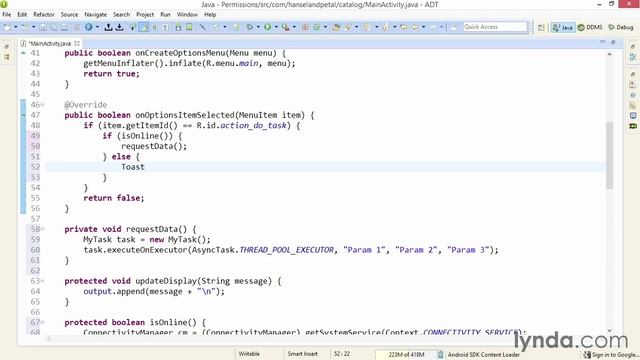The image size is (640, 360).
Task: Open the Navigate menu
Action: (x=96, y=14)
